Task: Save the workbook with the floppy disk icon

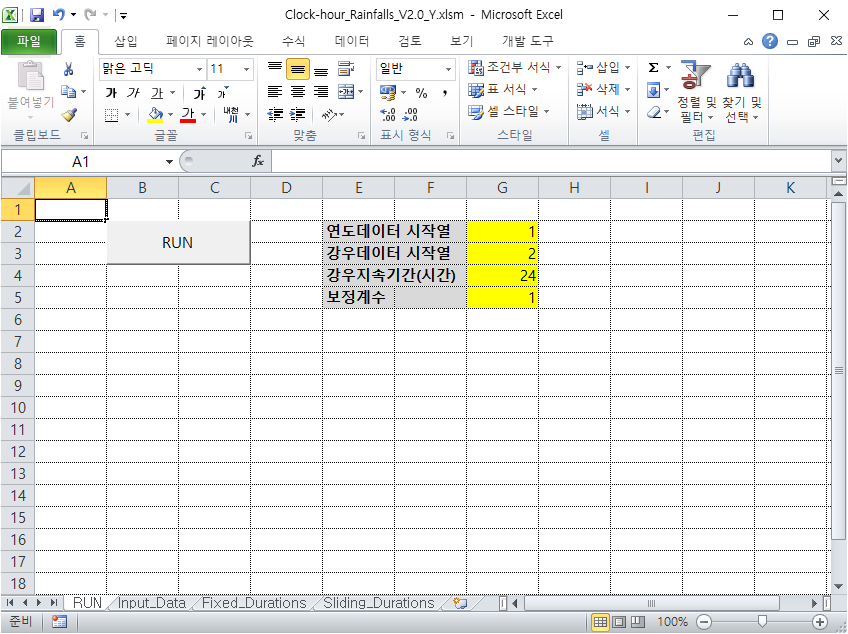Action: click(x=36, y=15)
